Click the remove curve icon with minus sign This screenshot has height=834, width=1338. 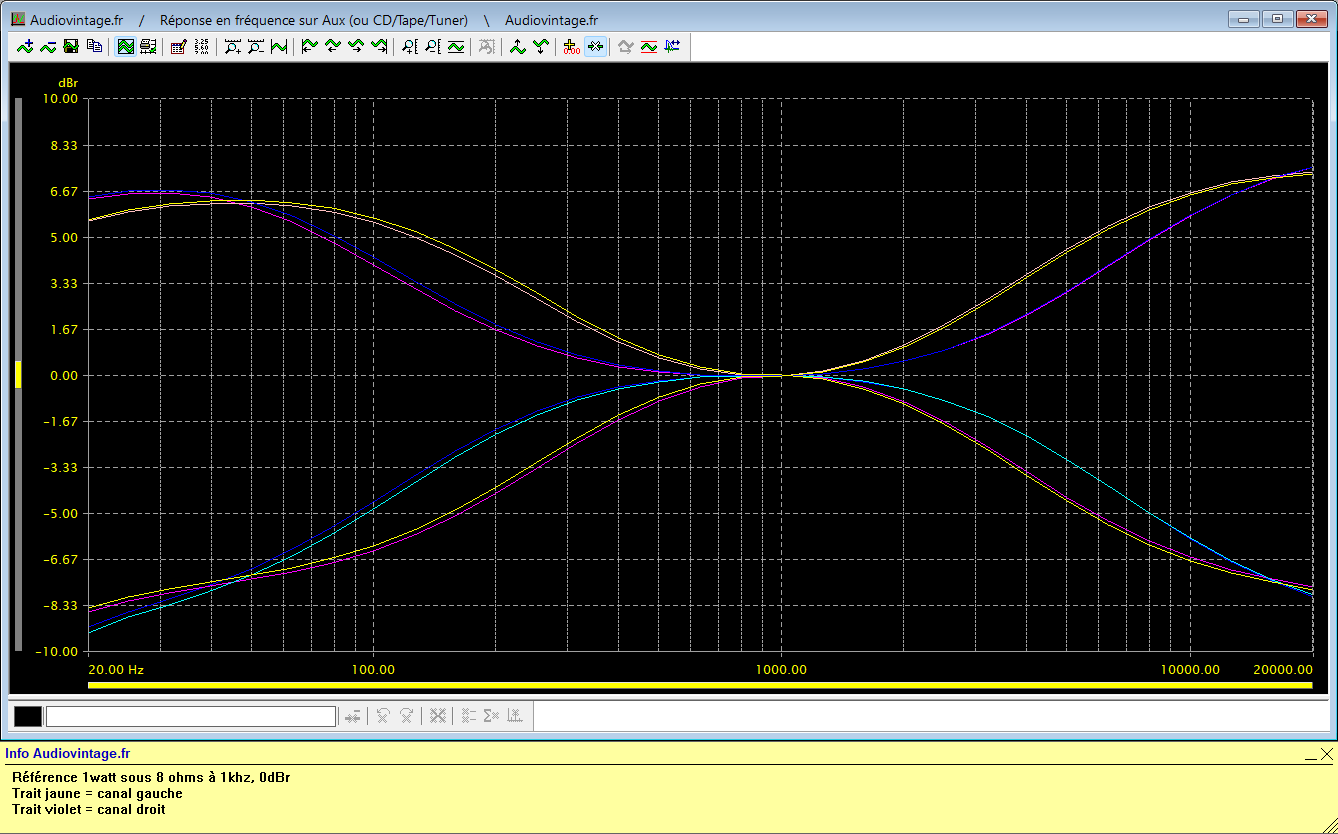pyautogui.click(x=48, y=46)
